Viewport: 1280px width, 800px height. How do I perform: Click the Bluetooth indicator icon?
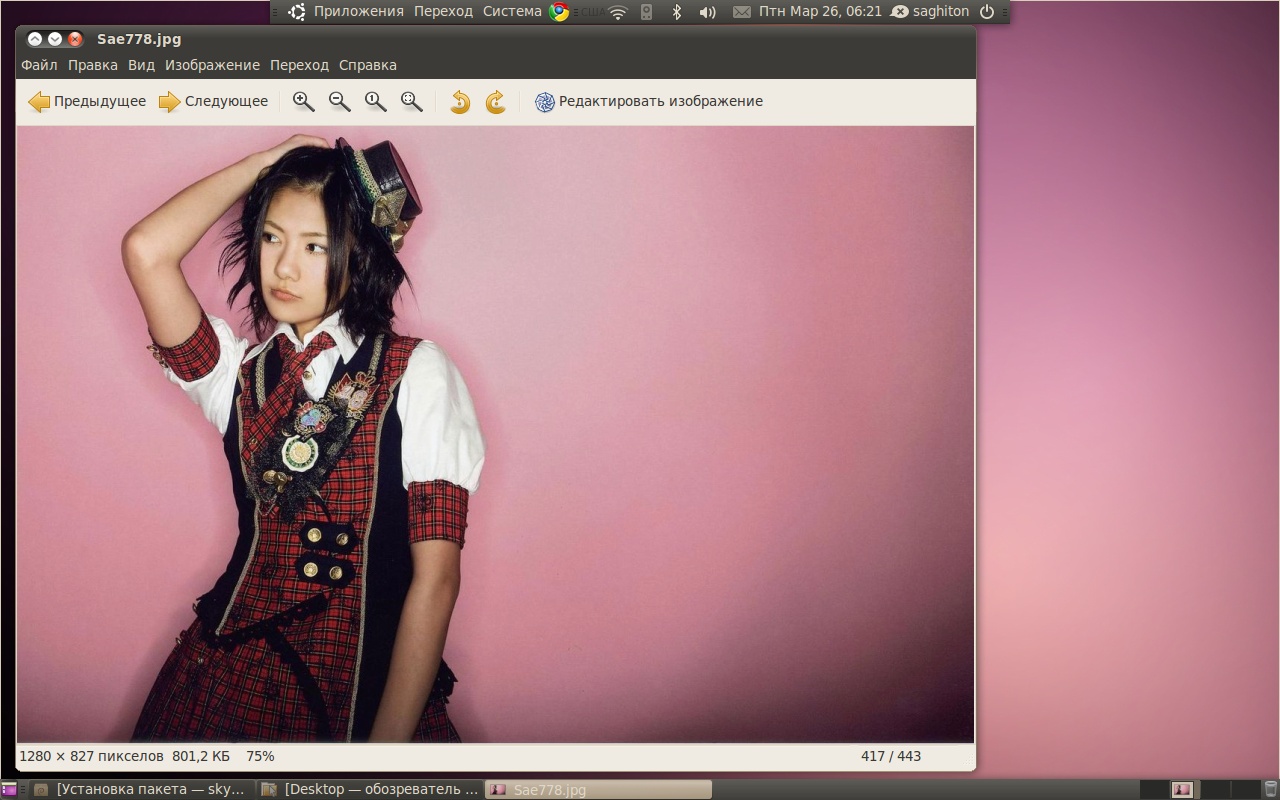(676, 12)
